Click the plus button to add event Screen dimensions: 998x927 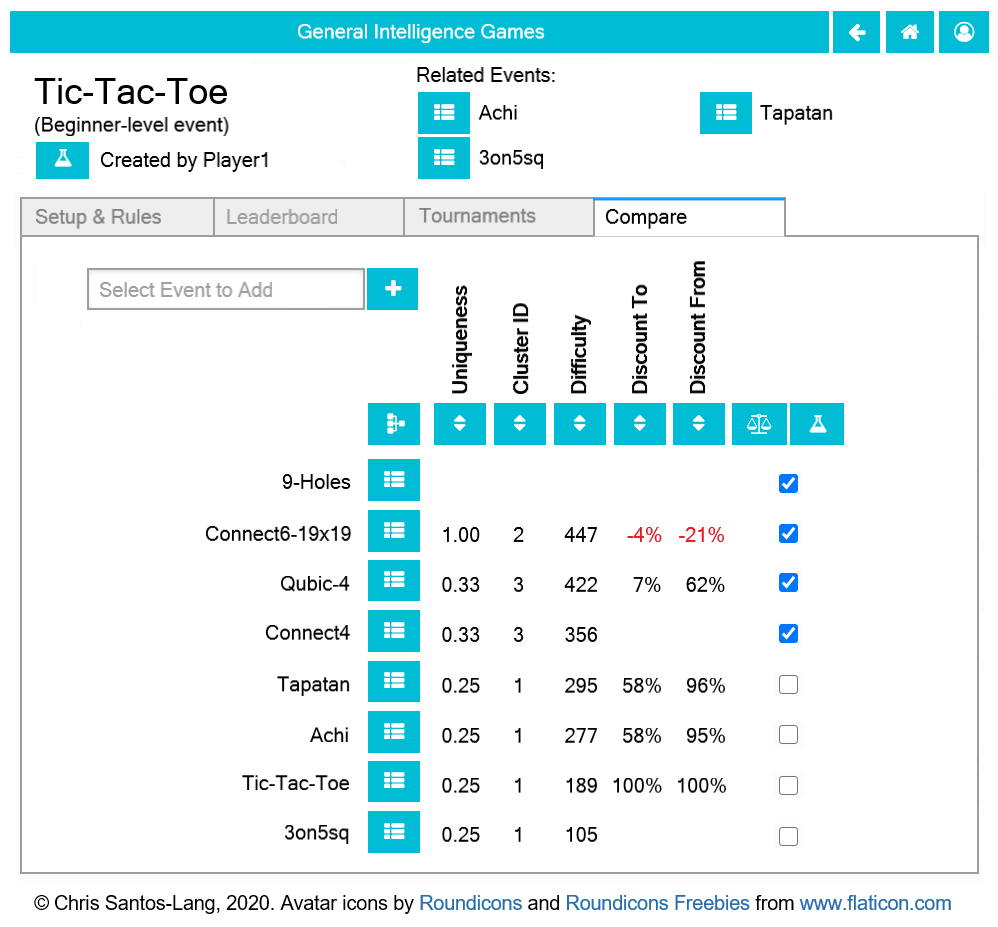393,289
